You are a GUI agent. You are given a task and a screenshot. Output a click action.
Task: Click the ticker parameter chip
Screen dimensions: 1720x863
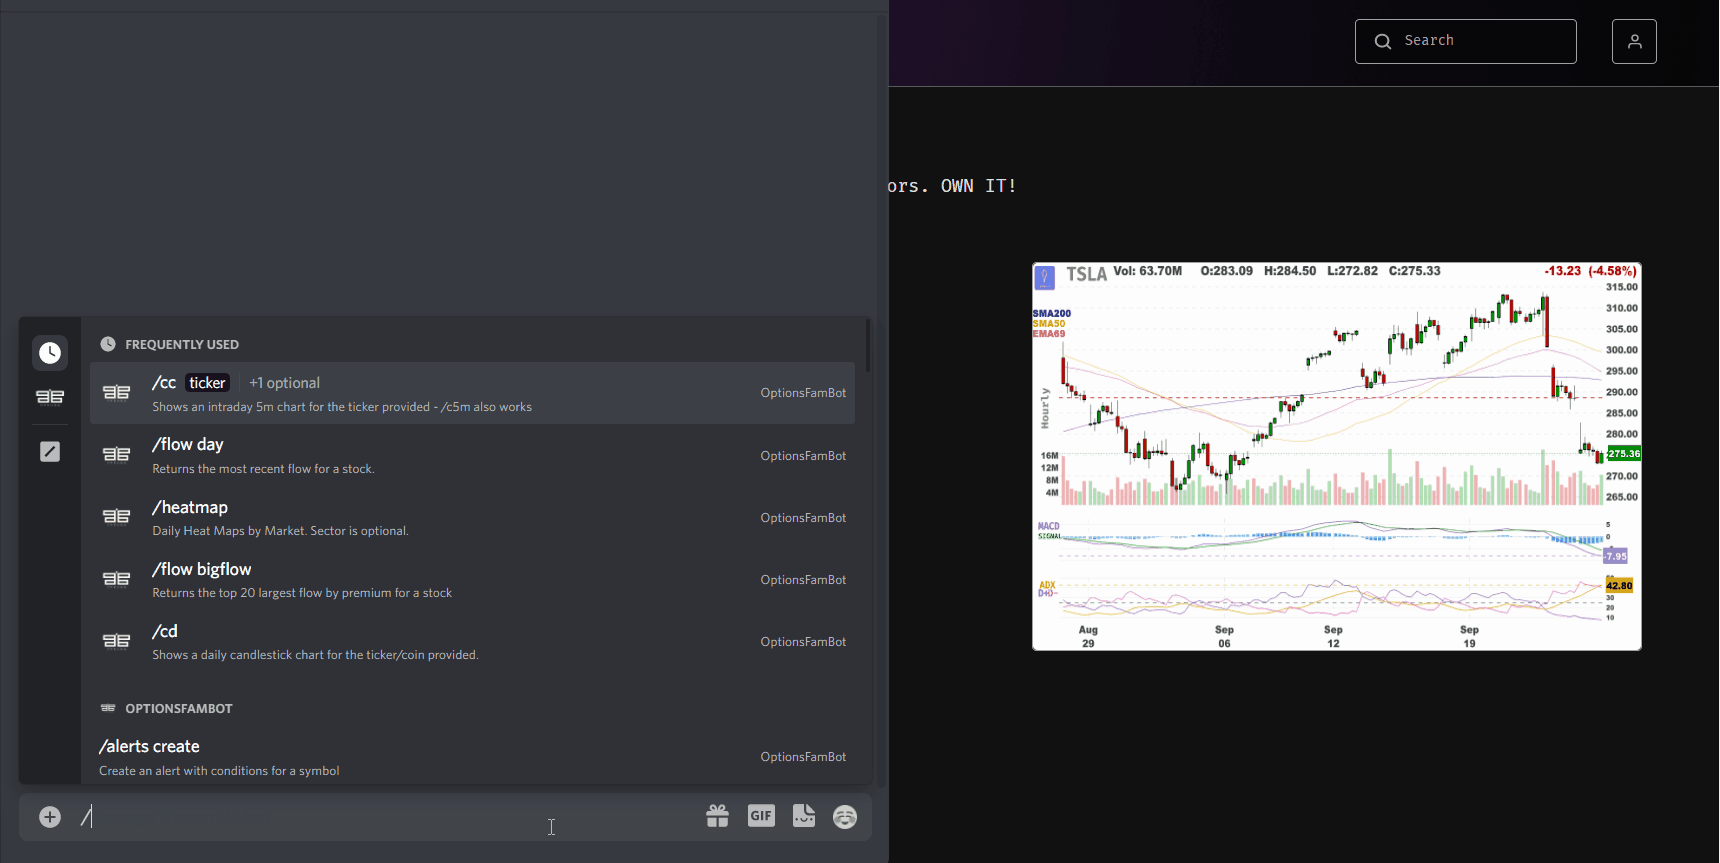coord(207,383)
